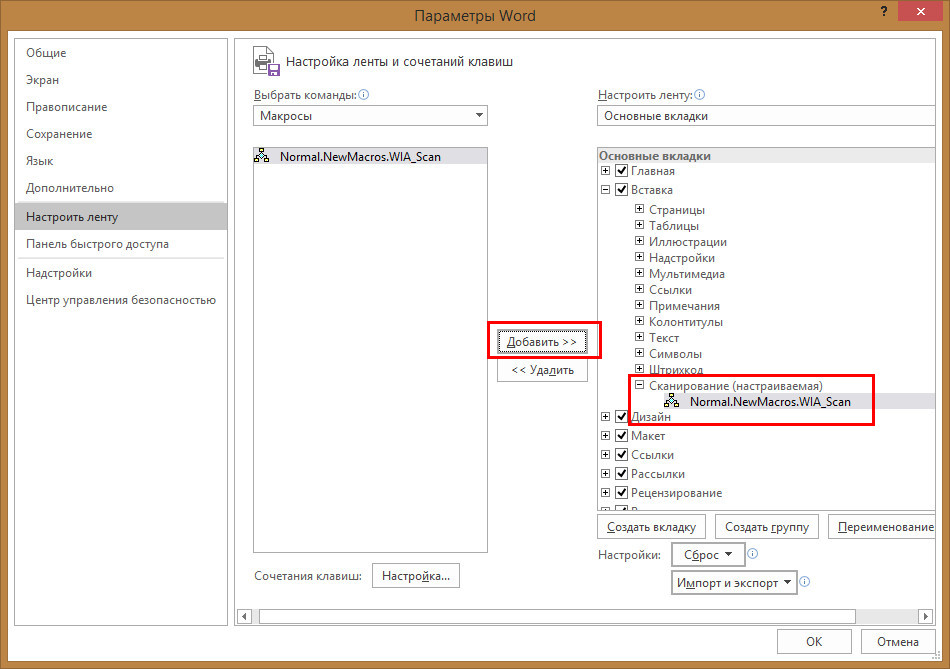Select Normal.NewMacros.WIA_Scan in commands list
This screenshot has height=669, width=950.
click(x=370, y=156)
